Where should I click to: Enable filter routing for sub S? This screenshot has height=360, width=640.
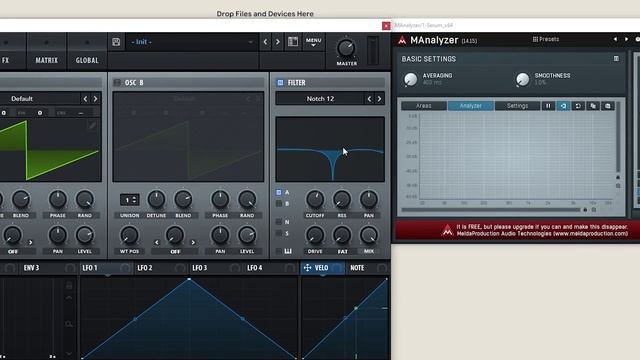point(279,233)
